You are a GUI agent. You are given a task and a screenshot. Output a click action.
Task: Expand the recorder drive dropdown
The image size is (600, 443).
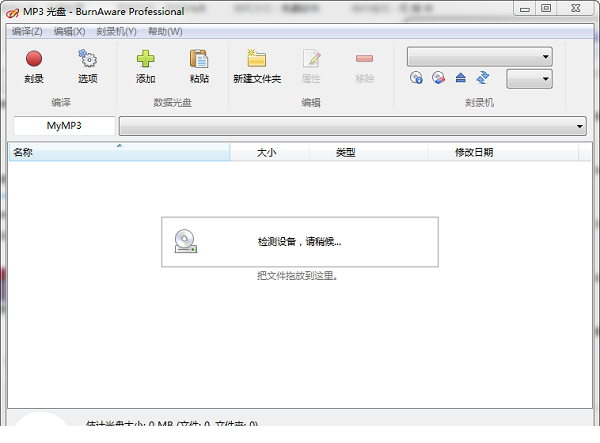pos(479,57)
